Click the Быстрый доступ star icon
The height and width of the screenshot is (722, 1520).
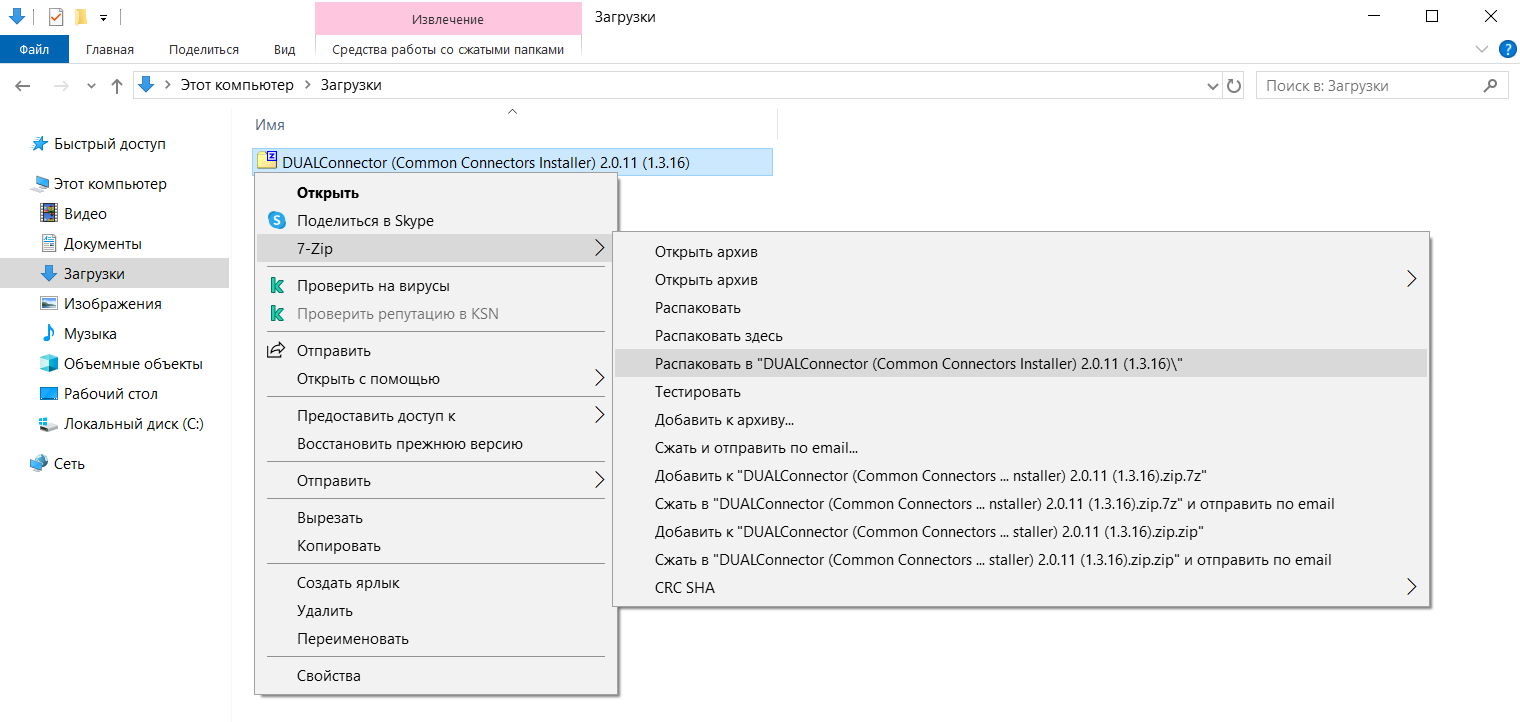(x=40, y=144)
